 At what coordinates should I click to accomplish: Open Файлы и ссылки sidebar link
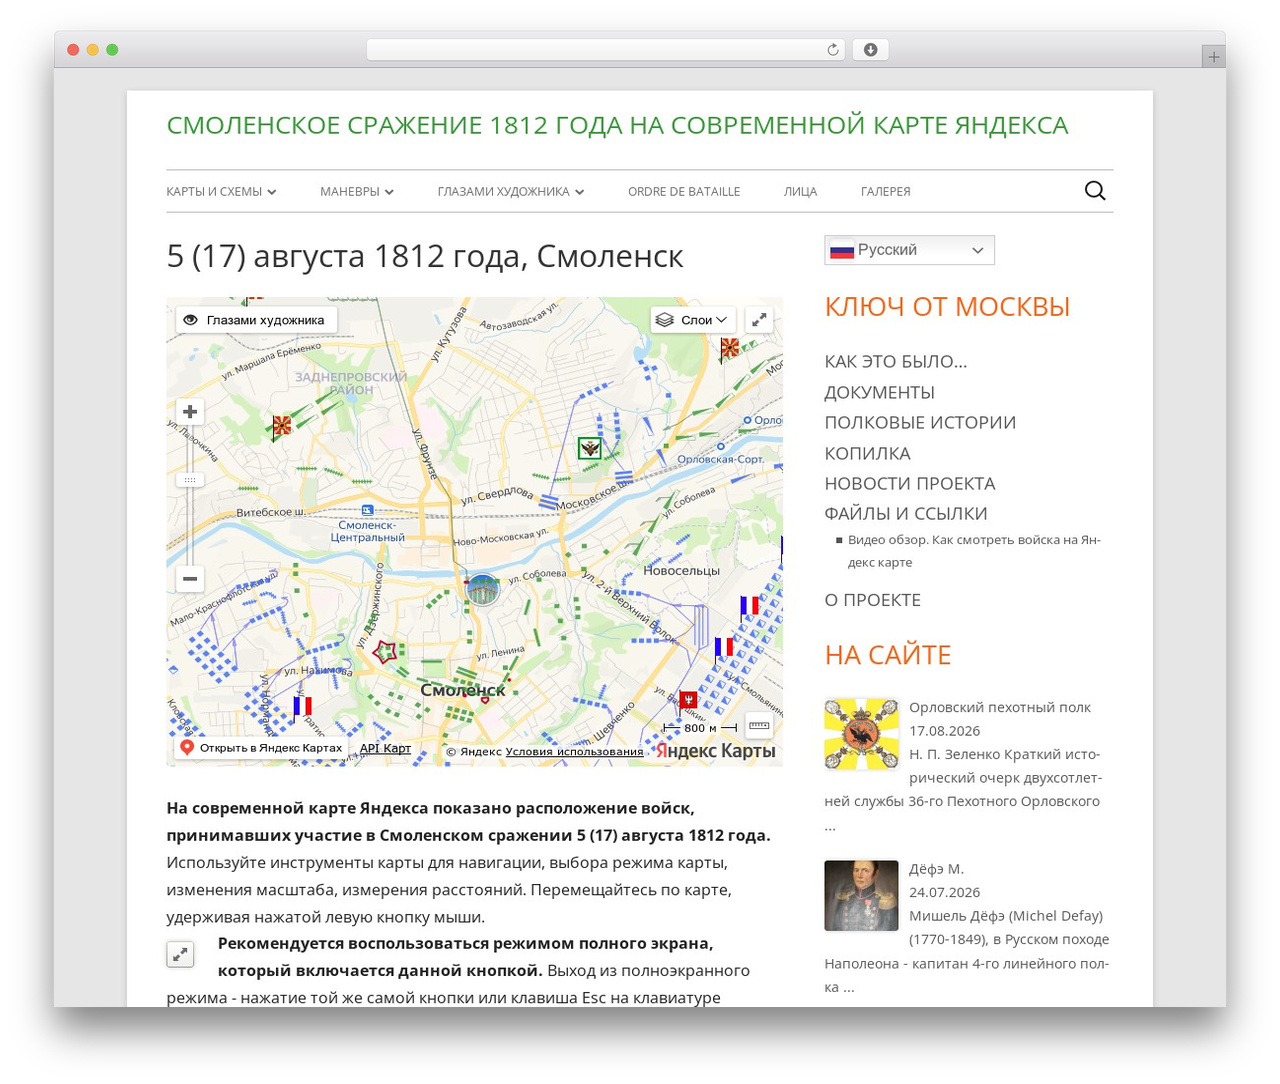[906, 514]
